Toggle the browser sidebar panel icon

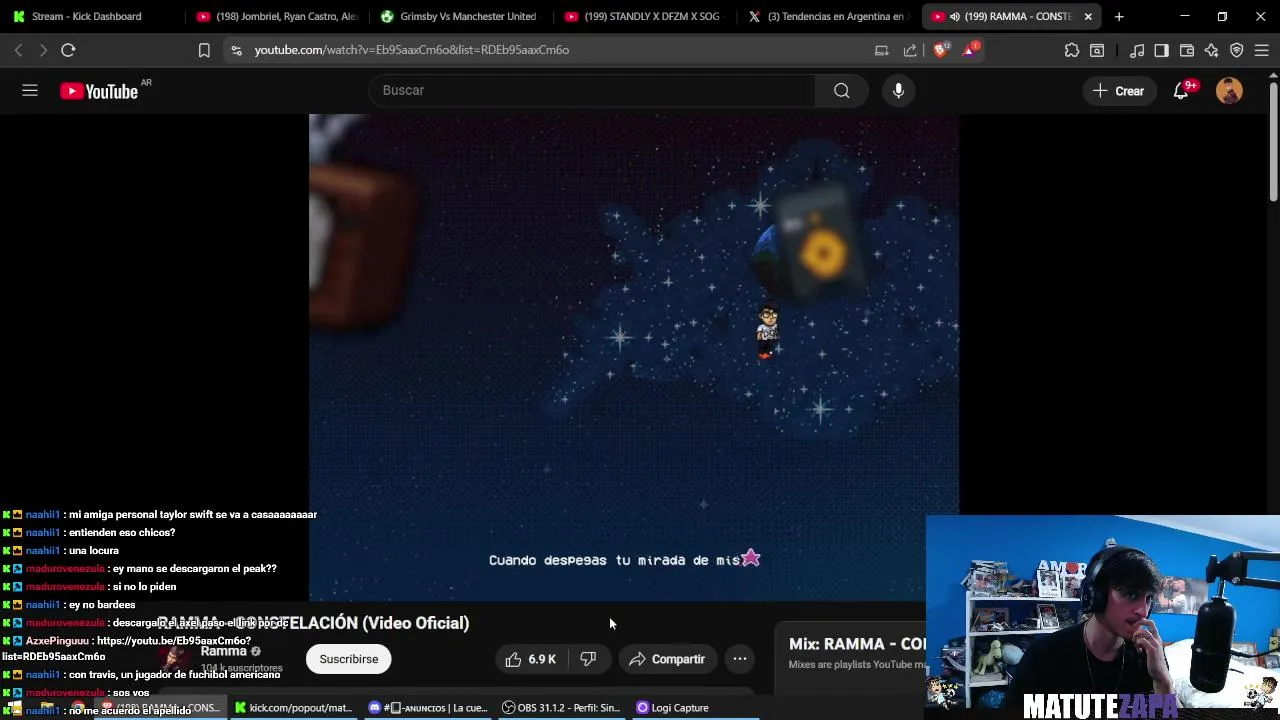1161,50
